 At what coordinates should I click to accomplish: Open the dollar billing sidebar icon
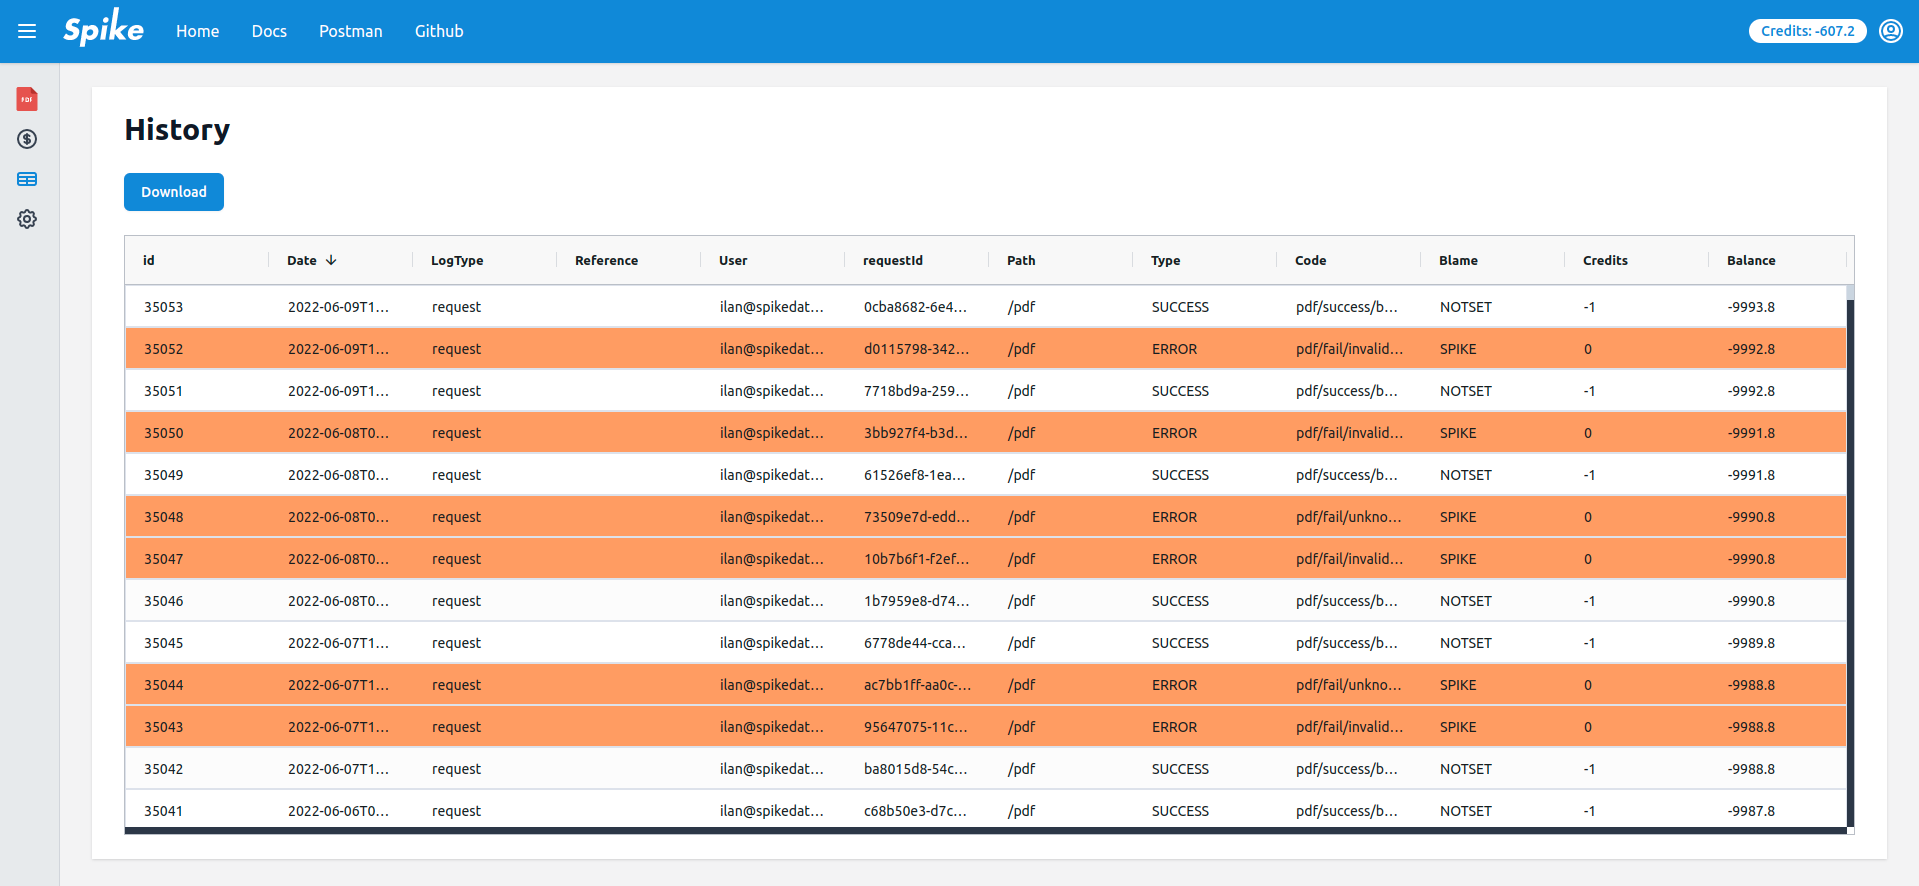[x=27, y=139]
